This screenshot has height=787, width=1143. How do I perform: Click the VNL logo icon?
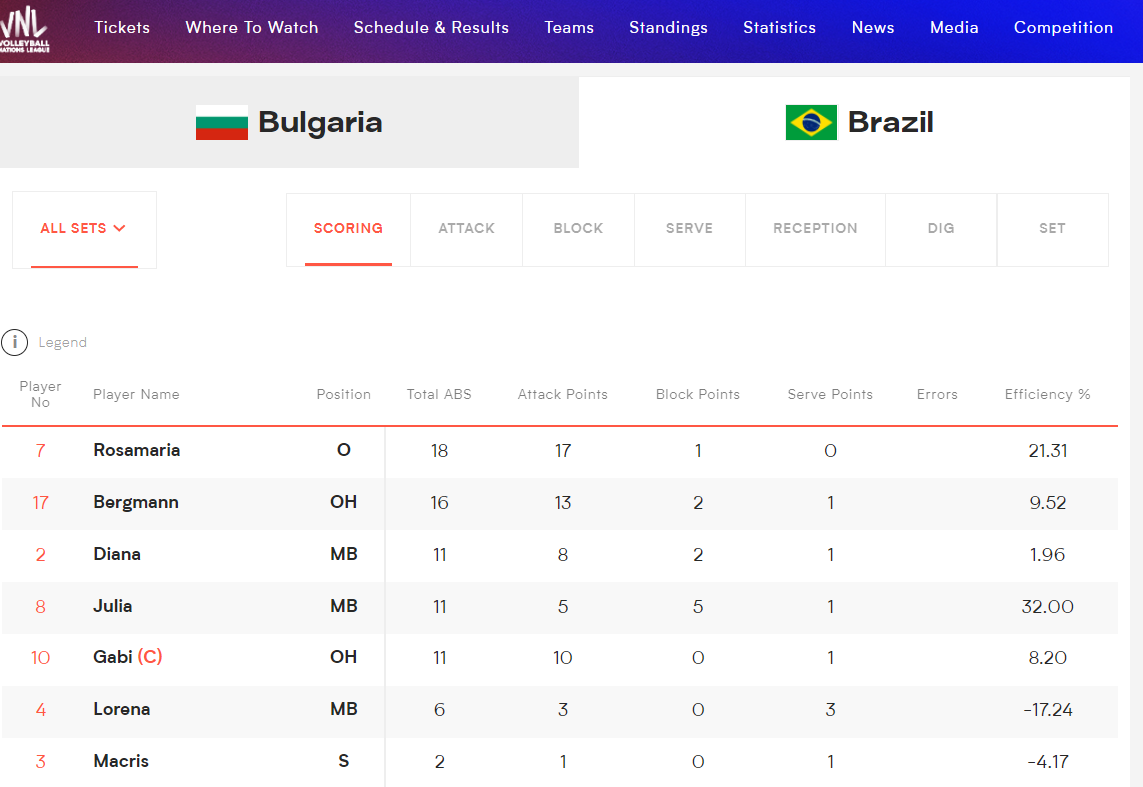tap(25, 29)
